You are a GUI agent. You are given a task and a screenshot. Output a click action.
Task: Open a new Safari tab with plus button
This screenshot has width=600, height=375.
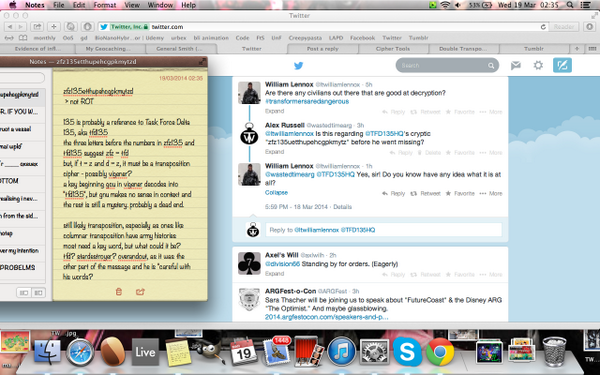click(577, 49)
